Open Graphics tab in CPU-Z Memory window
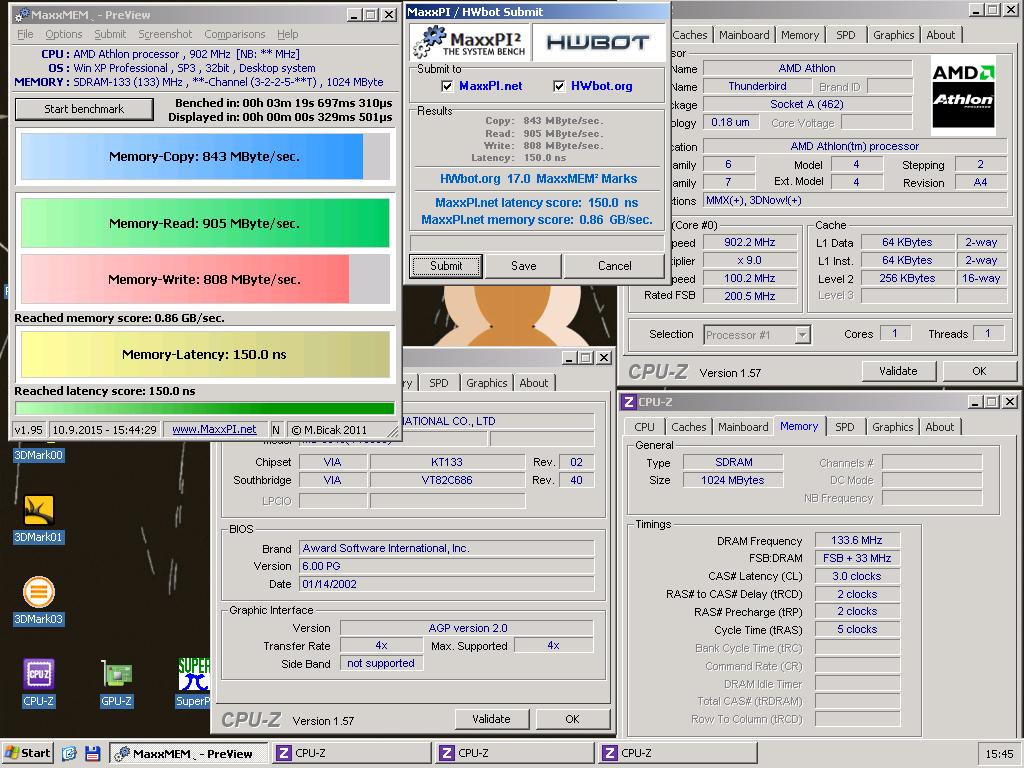Image resolution: width=1024 pixels, height=768 pixels. [892, 427]
